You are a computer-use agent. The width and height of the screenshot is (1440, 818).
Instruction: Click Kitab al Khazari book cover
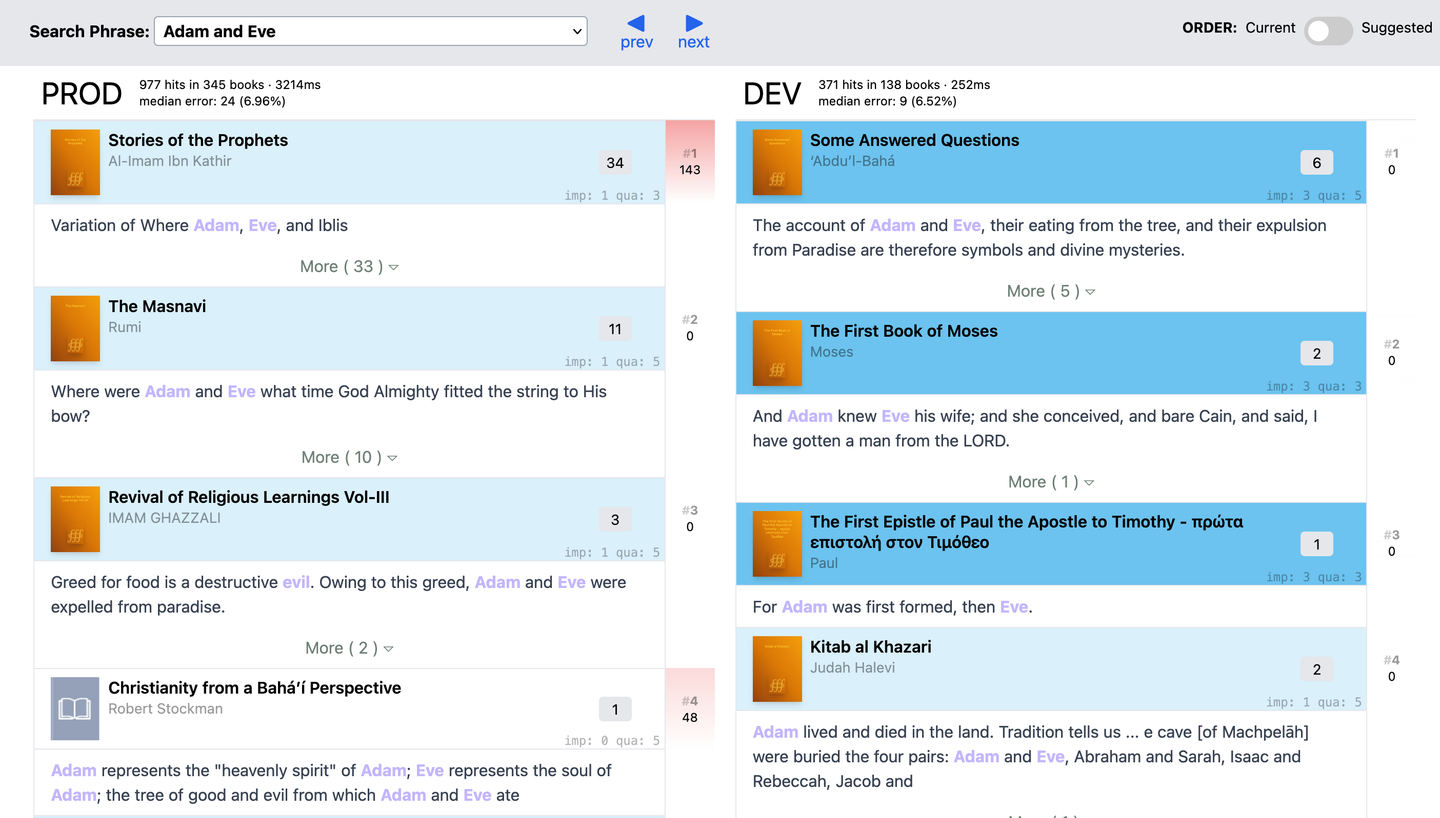pyautogui.click(x=777, y=669)
